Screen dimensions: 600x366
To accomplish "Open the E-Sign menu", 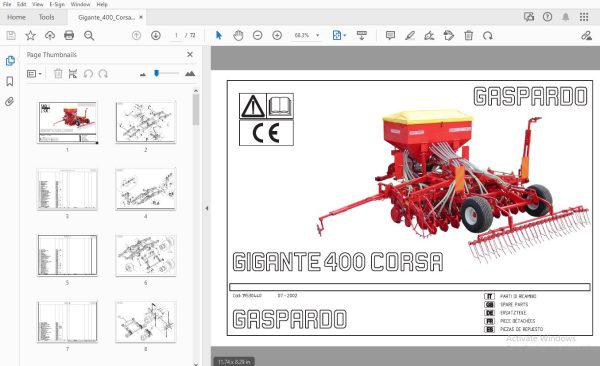I will [57, 4].
